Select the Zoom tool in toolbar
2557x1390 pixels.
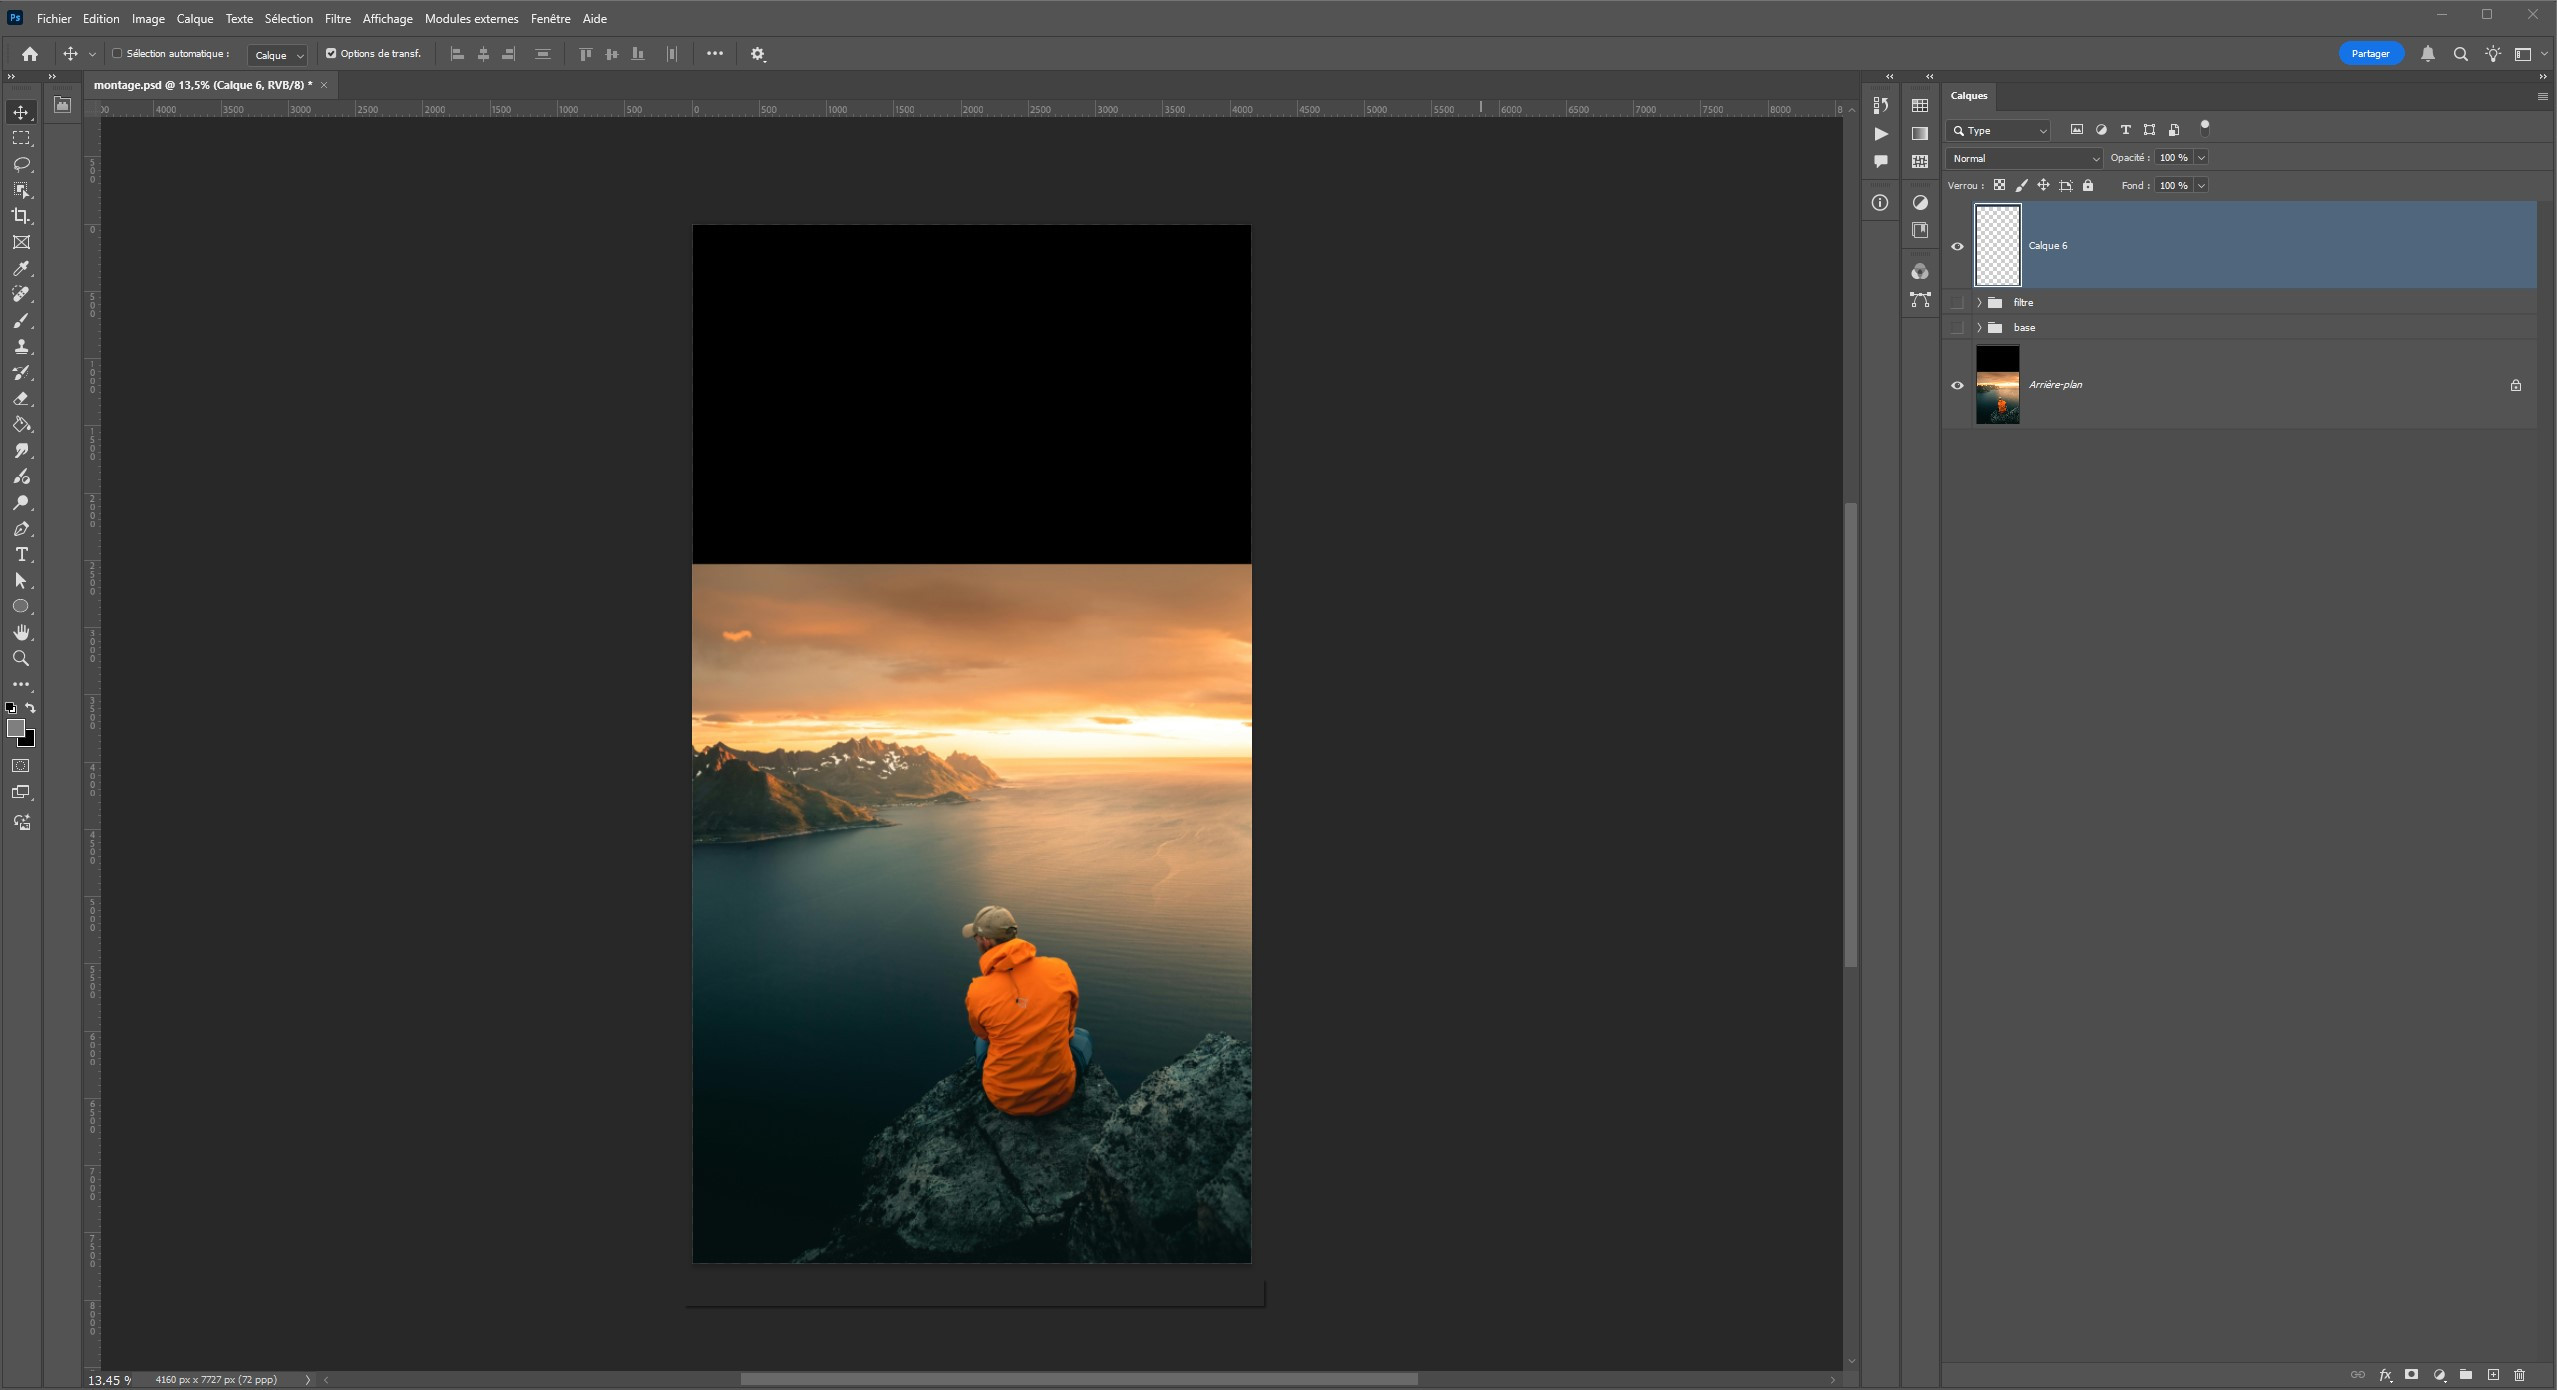[x=21, y=659]
